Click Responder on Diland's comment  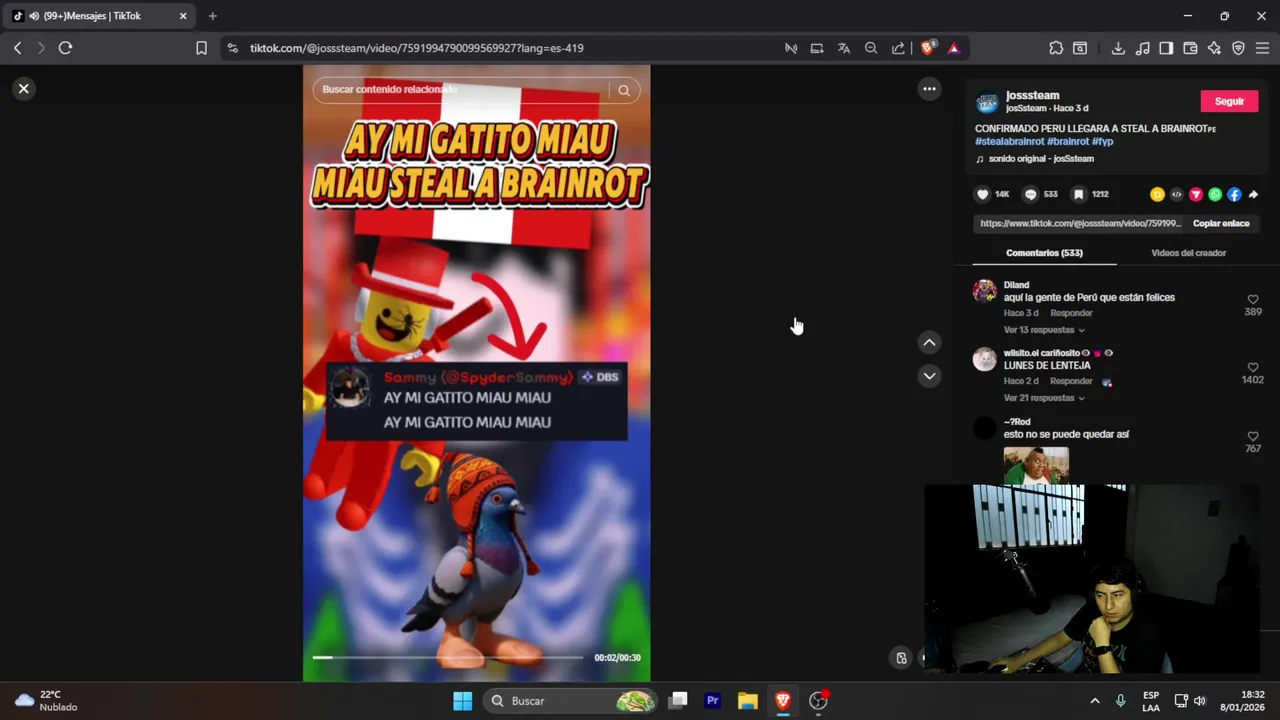pos(1071,313)
